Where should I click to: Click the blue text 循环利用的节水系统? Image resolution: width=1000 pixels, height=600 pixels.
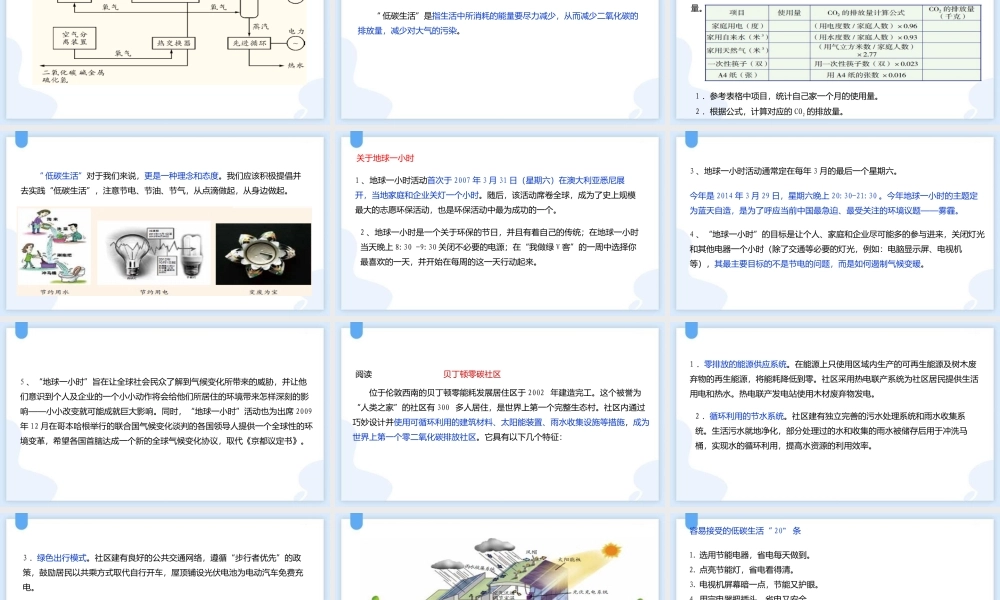(x=748, y=416)
